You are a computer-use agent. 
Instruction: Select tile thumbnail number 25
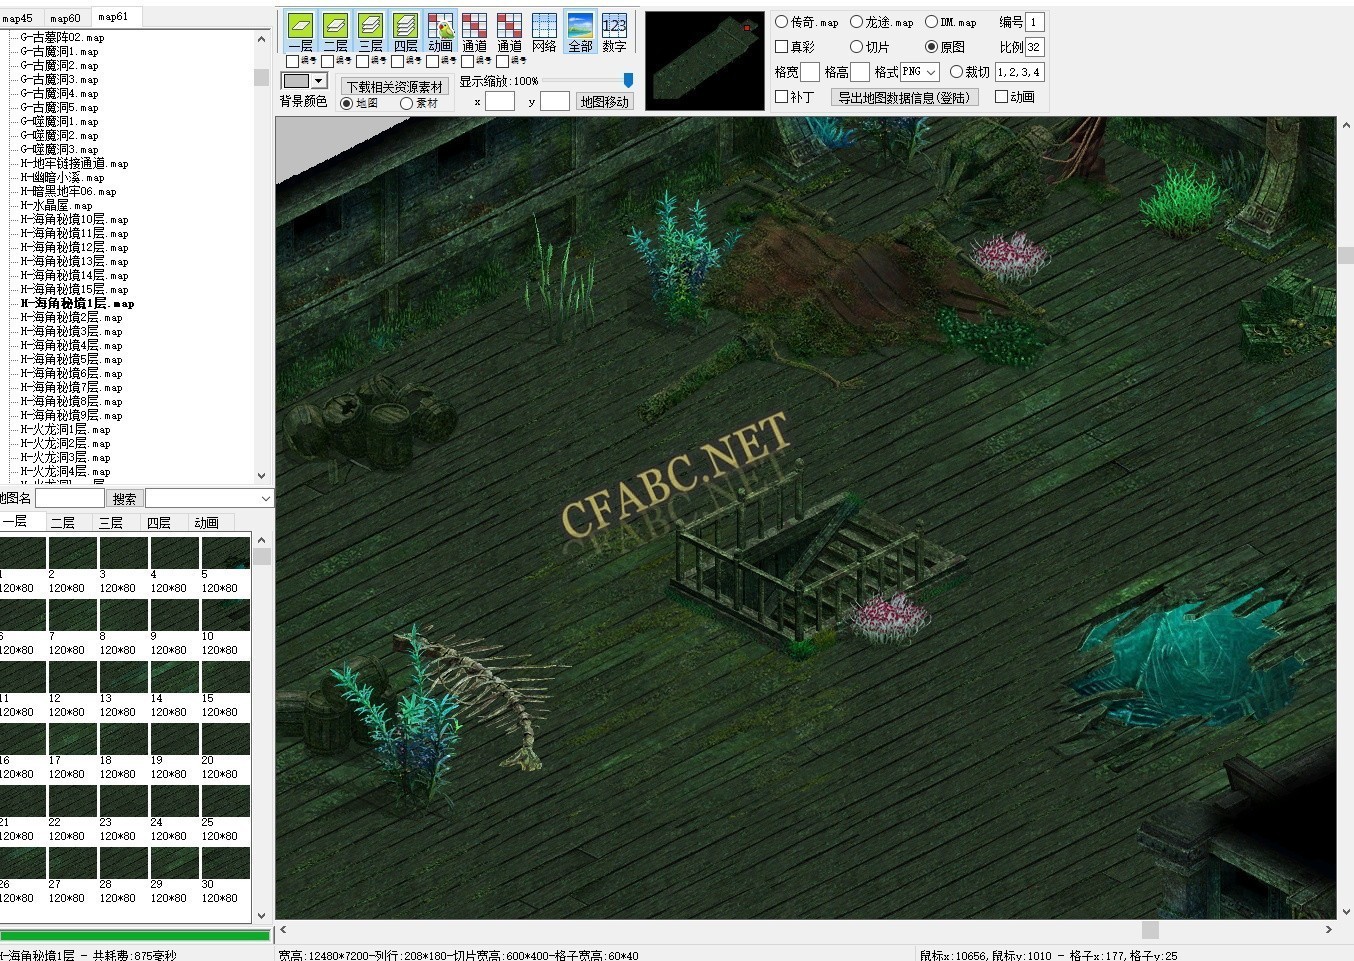tap(226, 801)
